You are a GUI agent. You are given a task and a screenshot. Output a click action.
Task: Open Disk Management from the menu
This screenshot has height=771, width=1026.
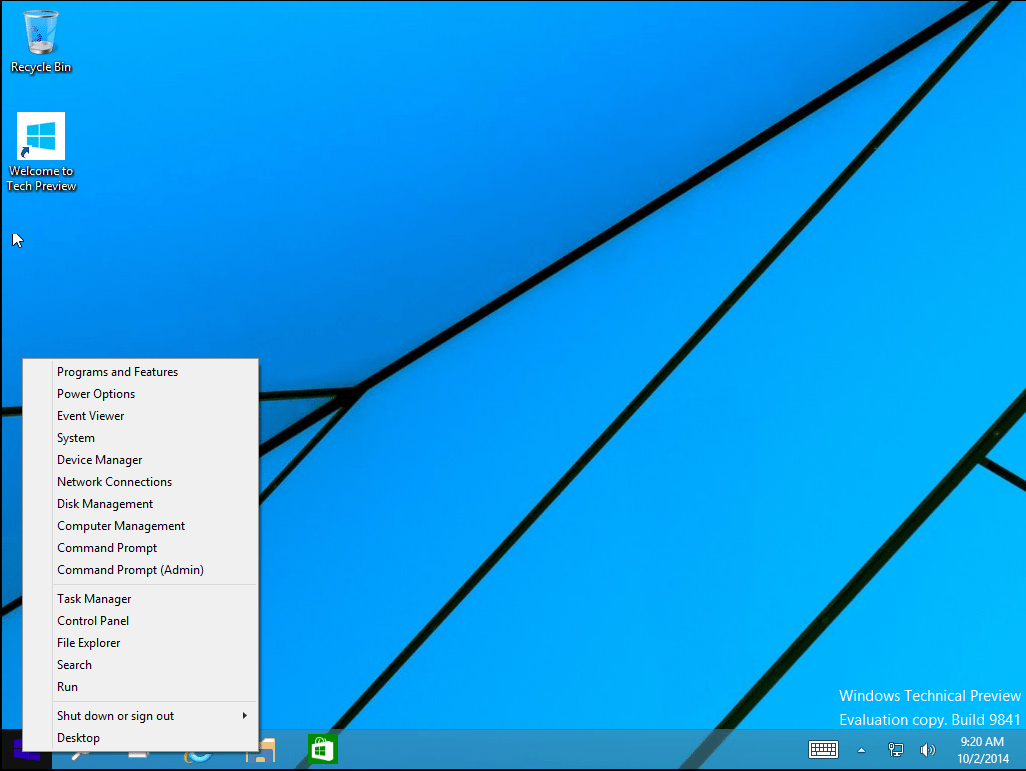point(105,504)
